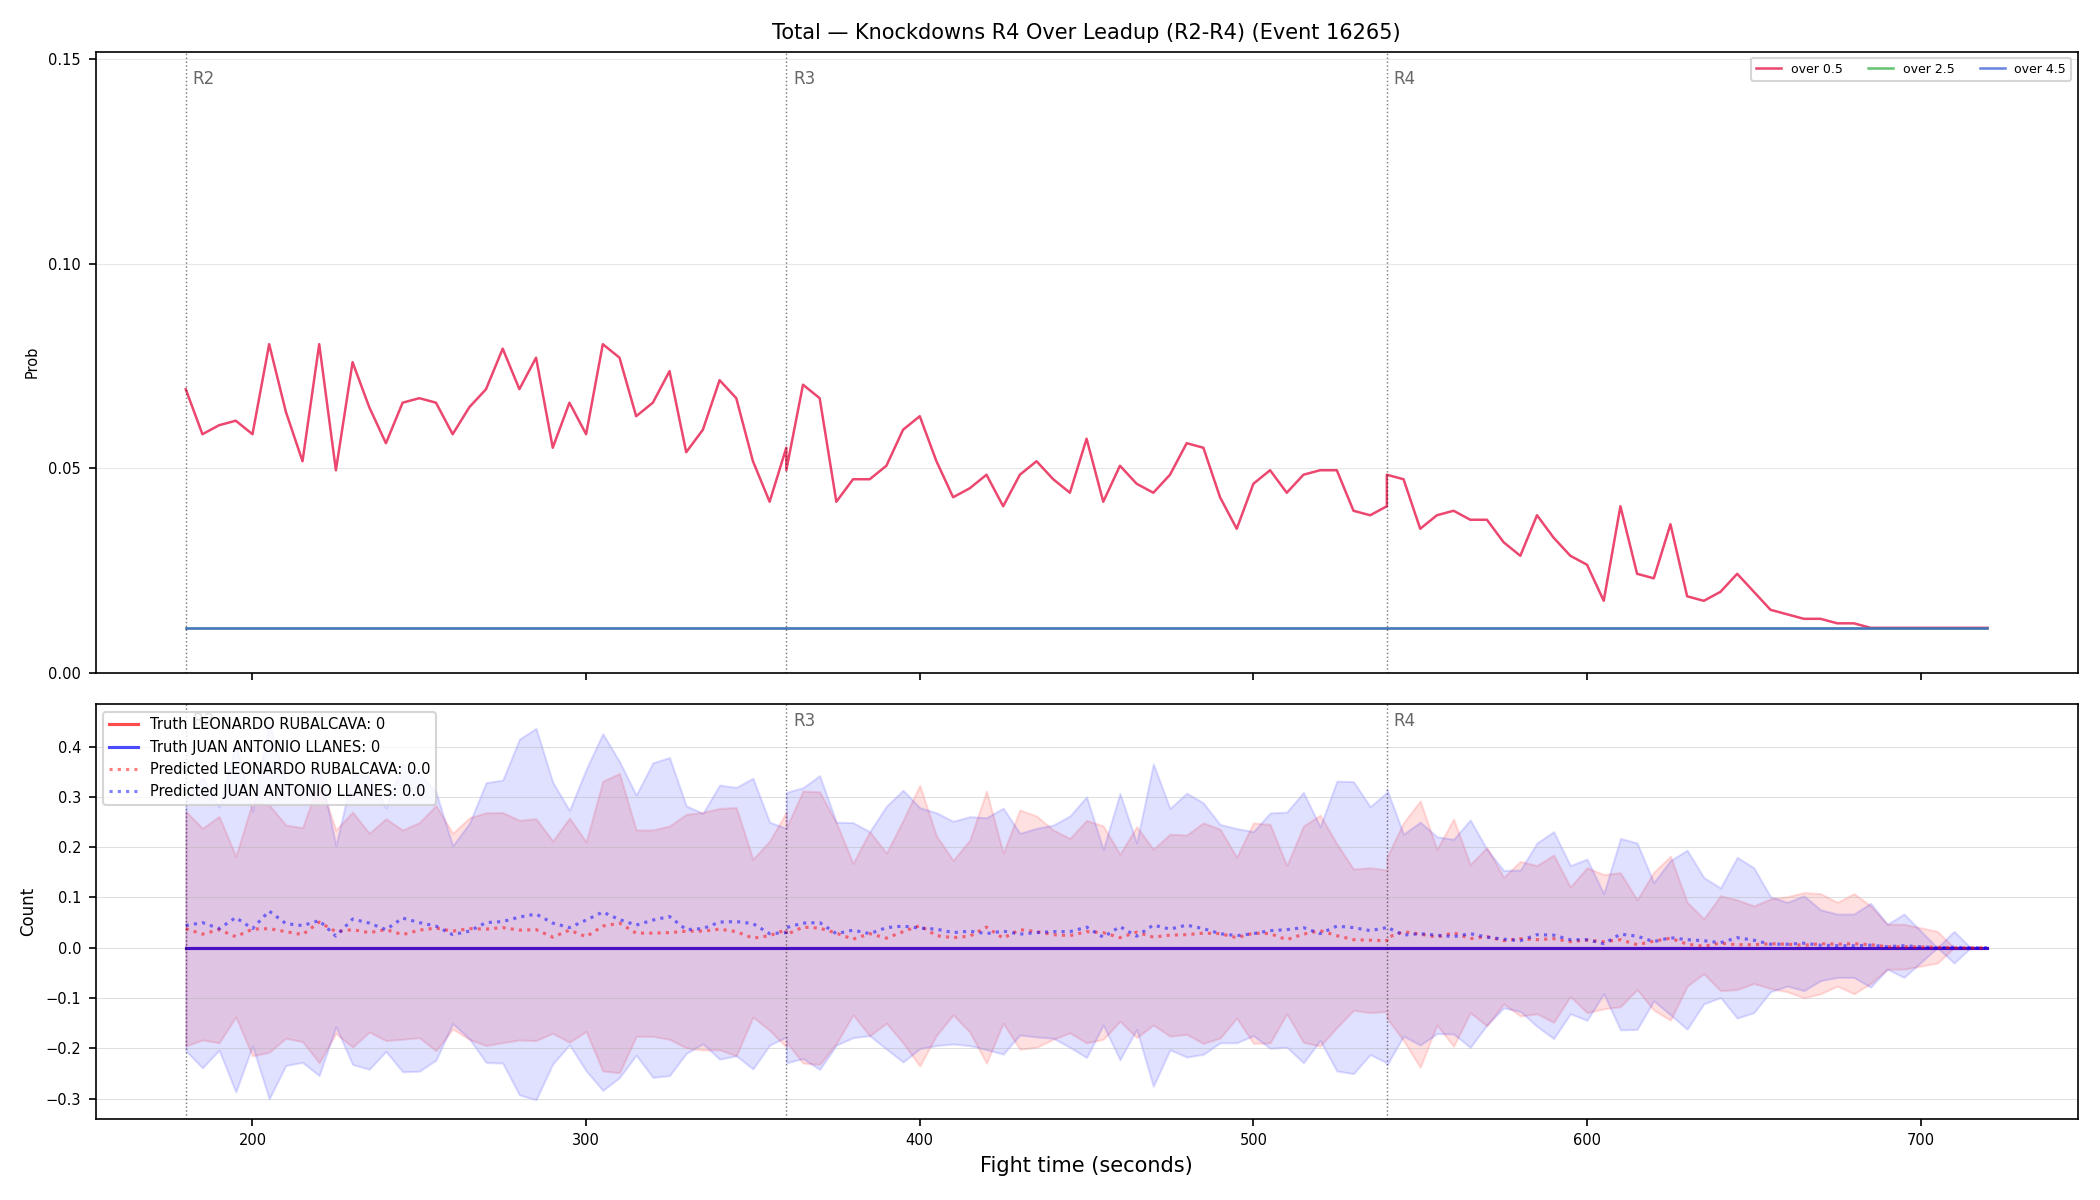Click the R4 round label in bottom chart
Image resolution: width=2100 pixels, height=1200 pixels.
[1404, 720]
